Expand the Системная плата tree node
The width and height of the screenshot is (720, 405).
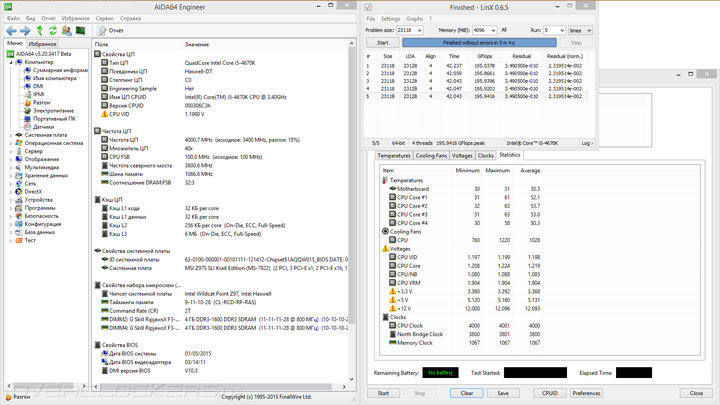pyautogui.click(x=11, y=135)
